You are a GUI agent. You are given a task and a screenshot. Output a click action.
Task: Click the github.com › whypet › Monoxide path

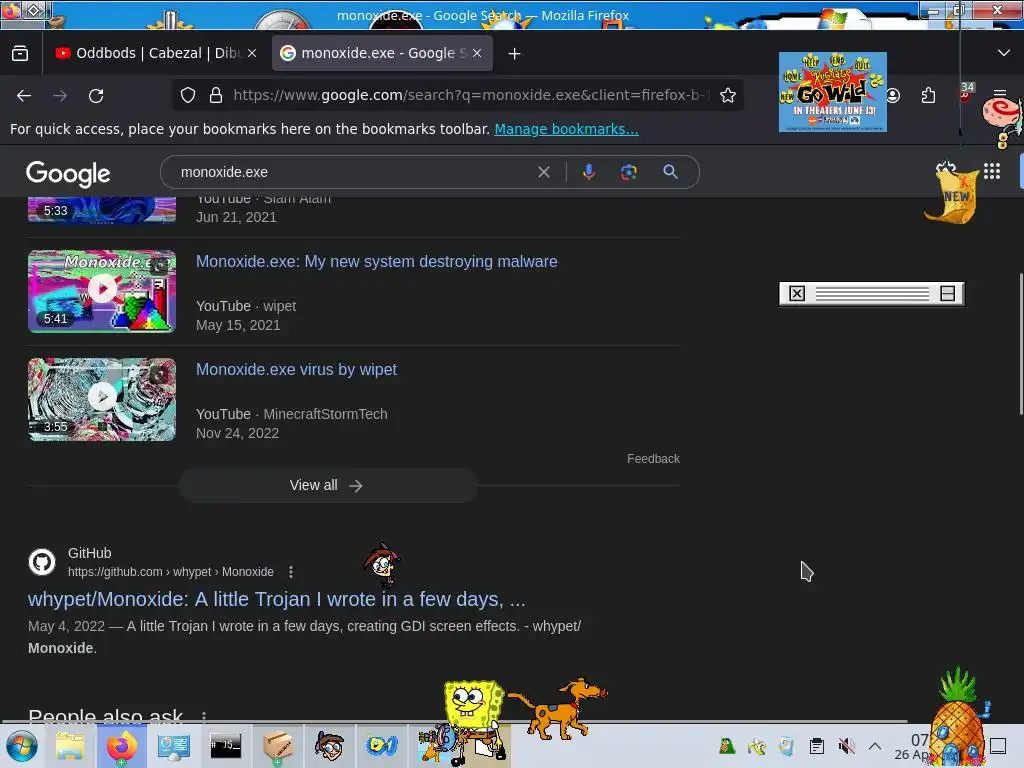(170, 572)
